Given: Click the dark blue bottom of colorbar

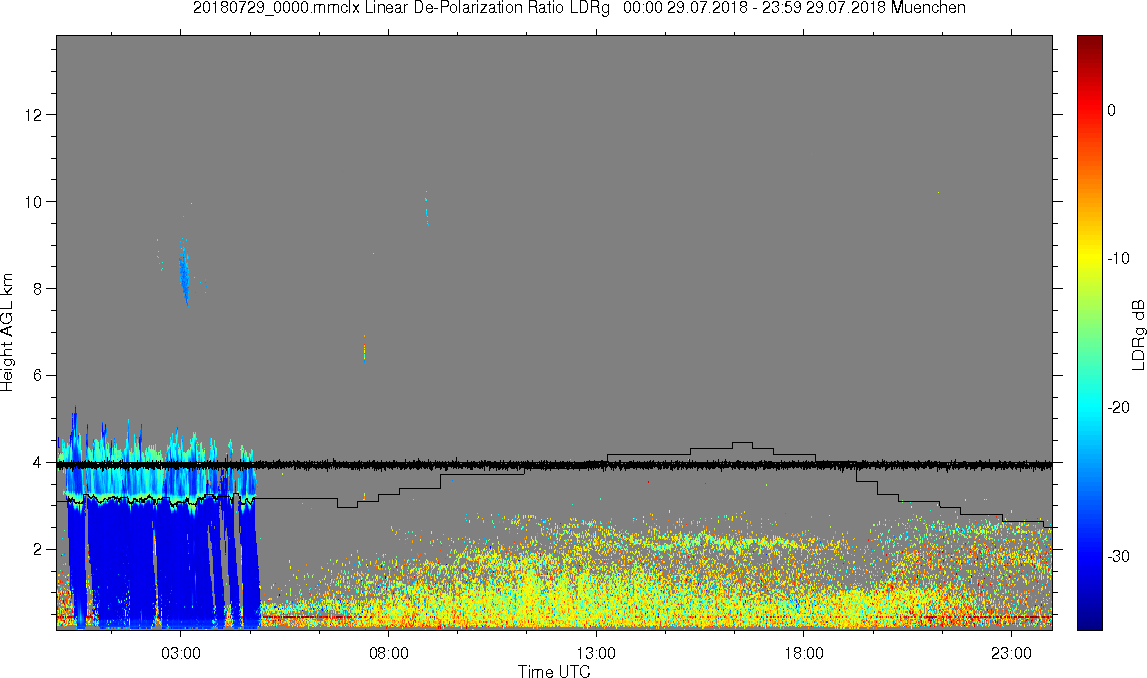Looking at the screenshot, I should (1089, 620).
